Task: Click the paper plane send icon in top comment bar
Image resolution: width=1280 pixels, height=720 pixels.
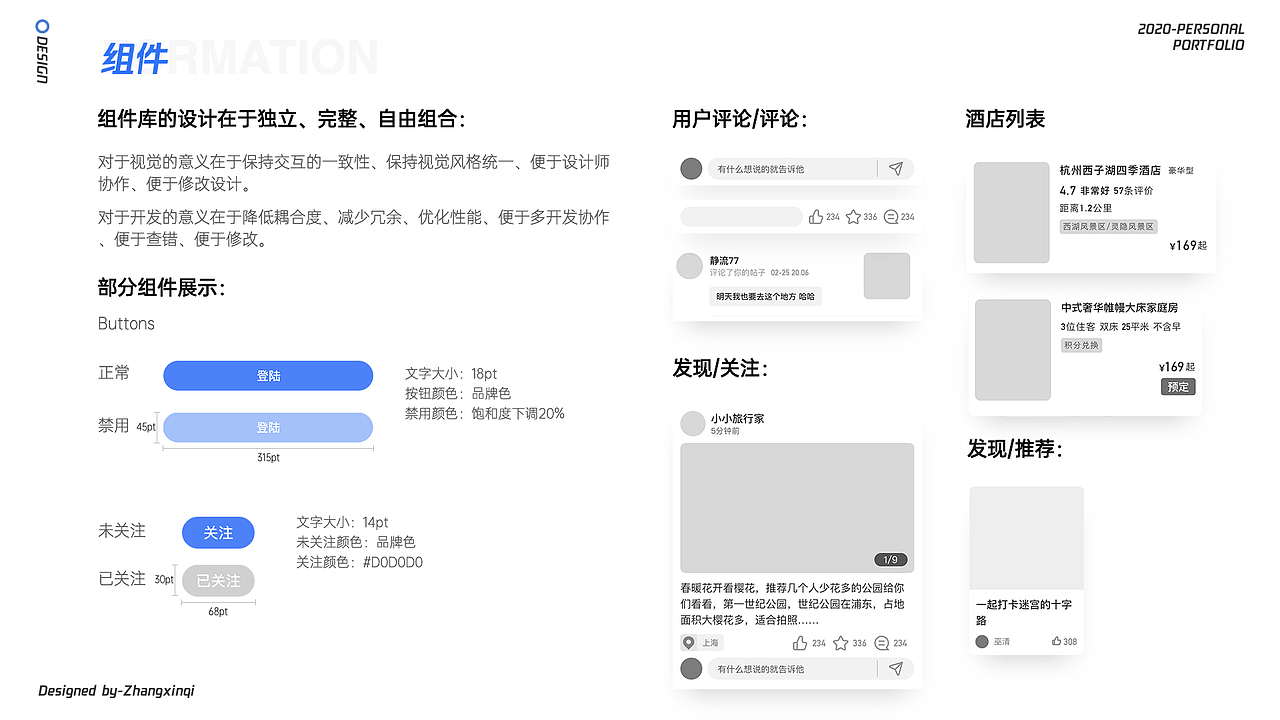Action: point(897,168)
